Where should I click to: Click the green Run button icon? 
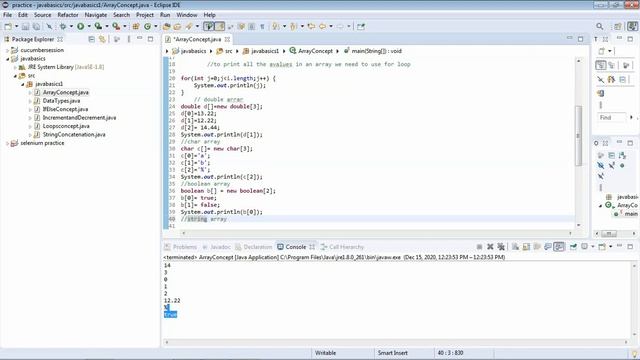pos(80,27)
